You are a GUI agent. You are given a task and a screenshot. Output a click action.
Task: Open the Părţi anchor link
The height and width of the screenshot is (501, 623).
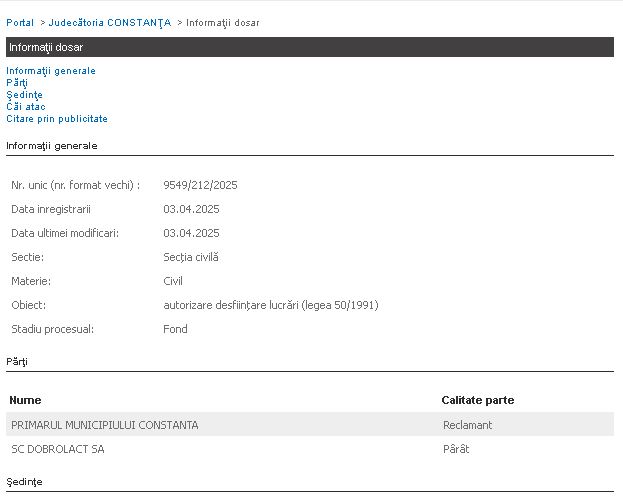click(17, 83)
